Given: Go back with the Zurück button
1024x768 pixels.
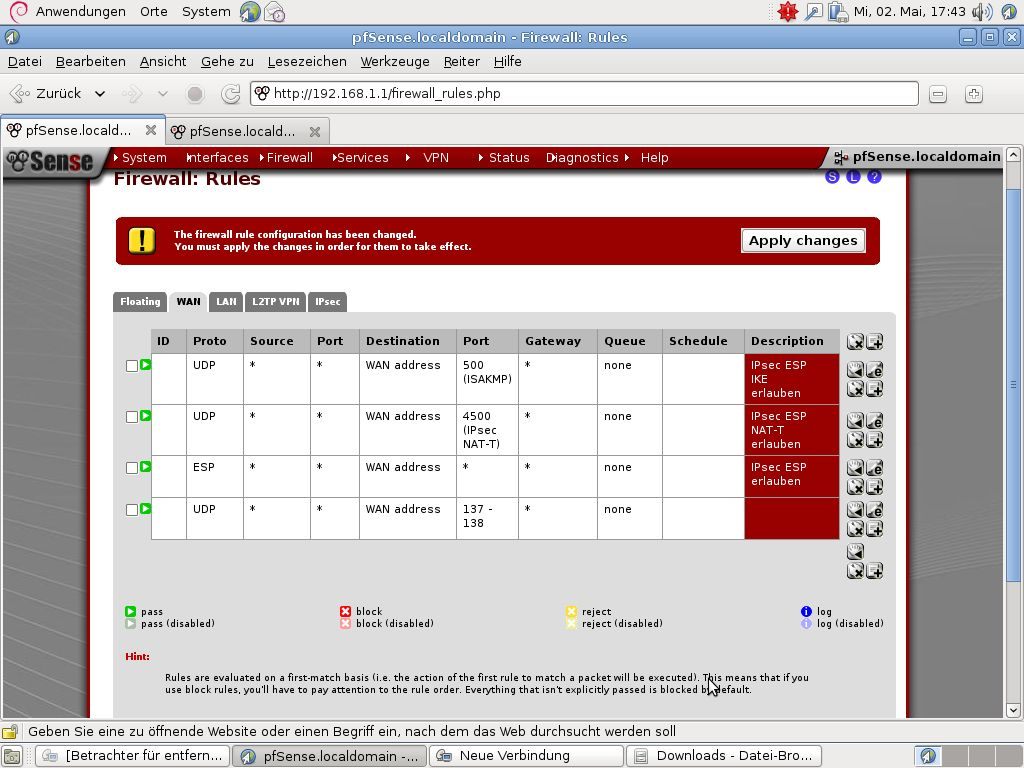Looking at the screenshot, I should point(47,94).
